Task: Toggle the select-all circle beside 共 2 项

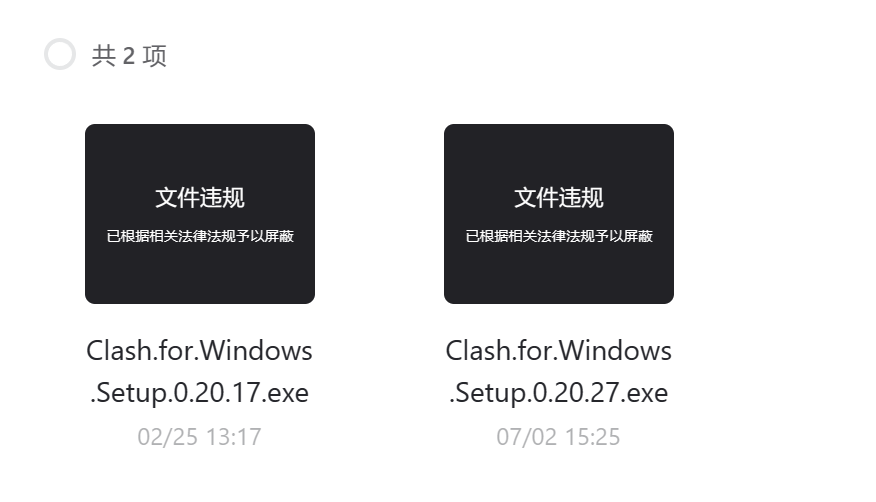Action: [60, 54]
